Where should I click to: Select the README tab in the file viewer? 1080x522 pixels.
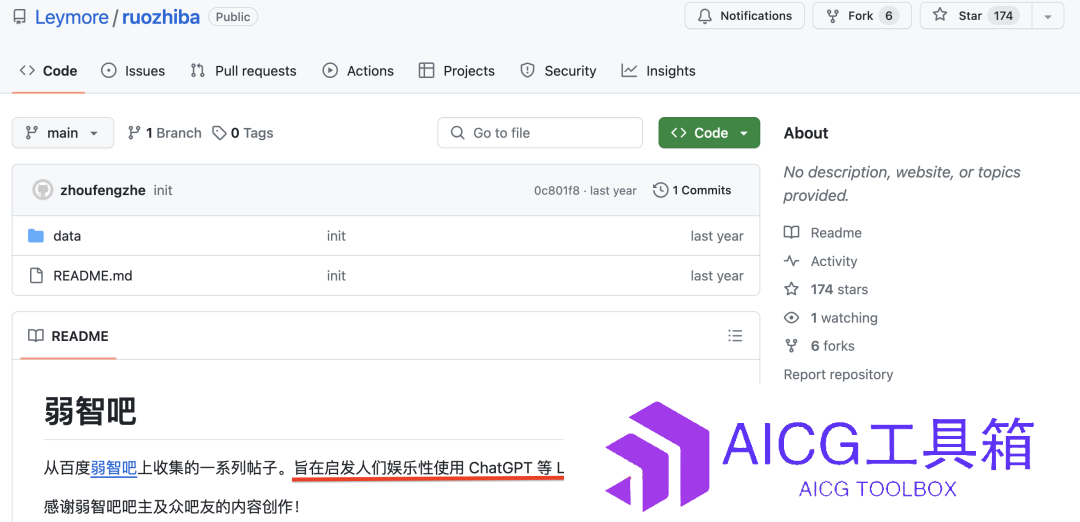pyautogui.click(x=68, y=336)
